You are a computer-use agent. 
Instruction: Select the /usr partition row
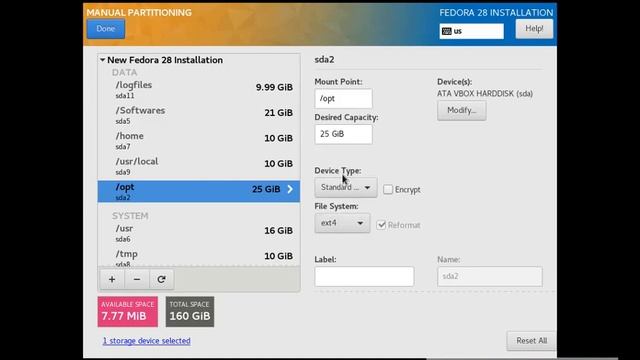199,233
